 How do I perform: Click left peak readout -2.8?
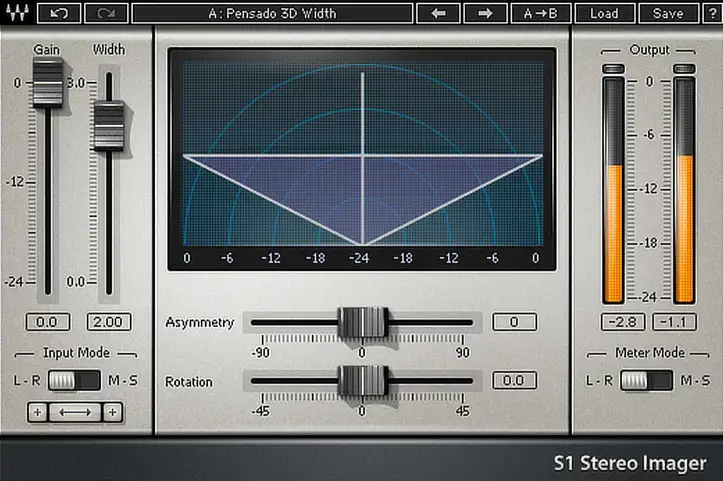[622, 322]
